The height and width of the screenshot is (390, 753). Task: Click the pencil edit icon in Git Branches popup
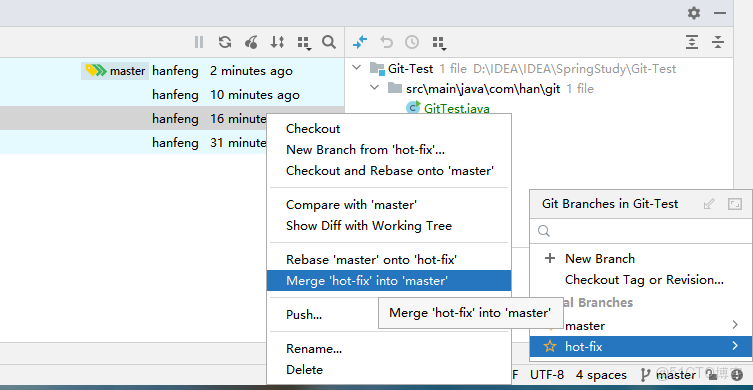(709, 204)
